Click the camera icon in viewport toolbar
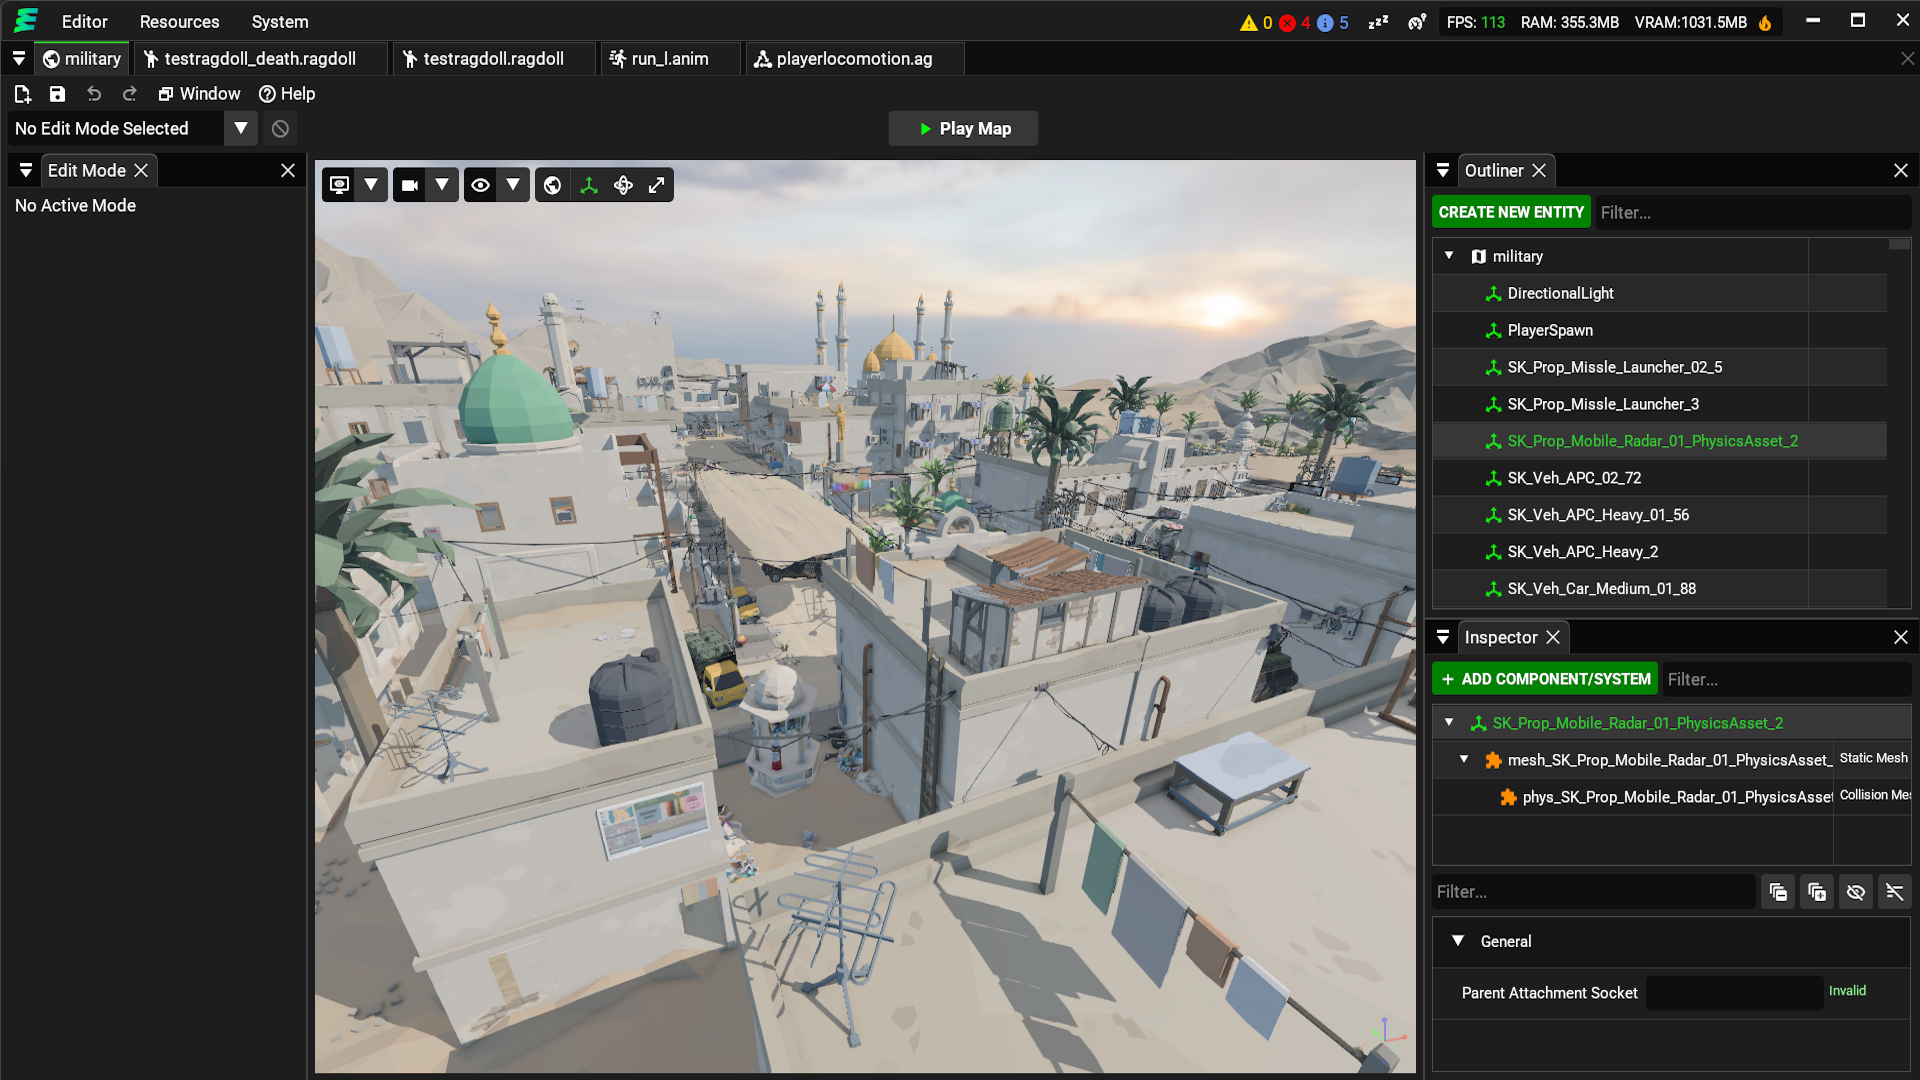 410,185
